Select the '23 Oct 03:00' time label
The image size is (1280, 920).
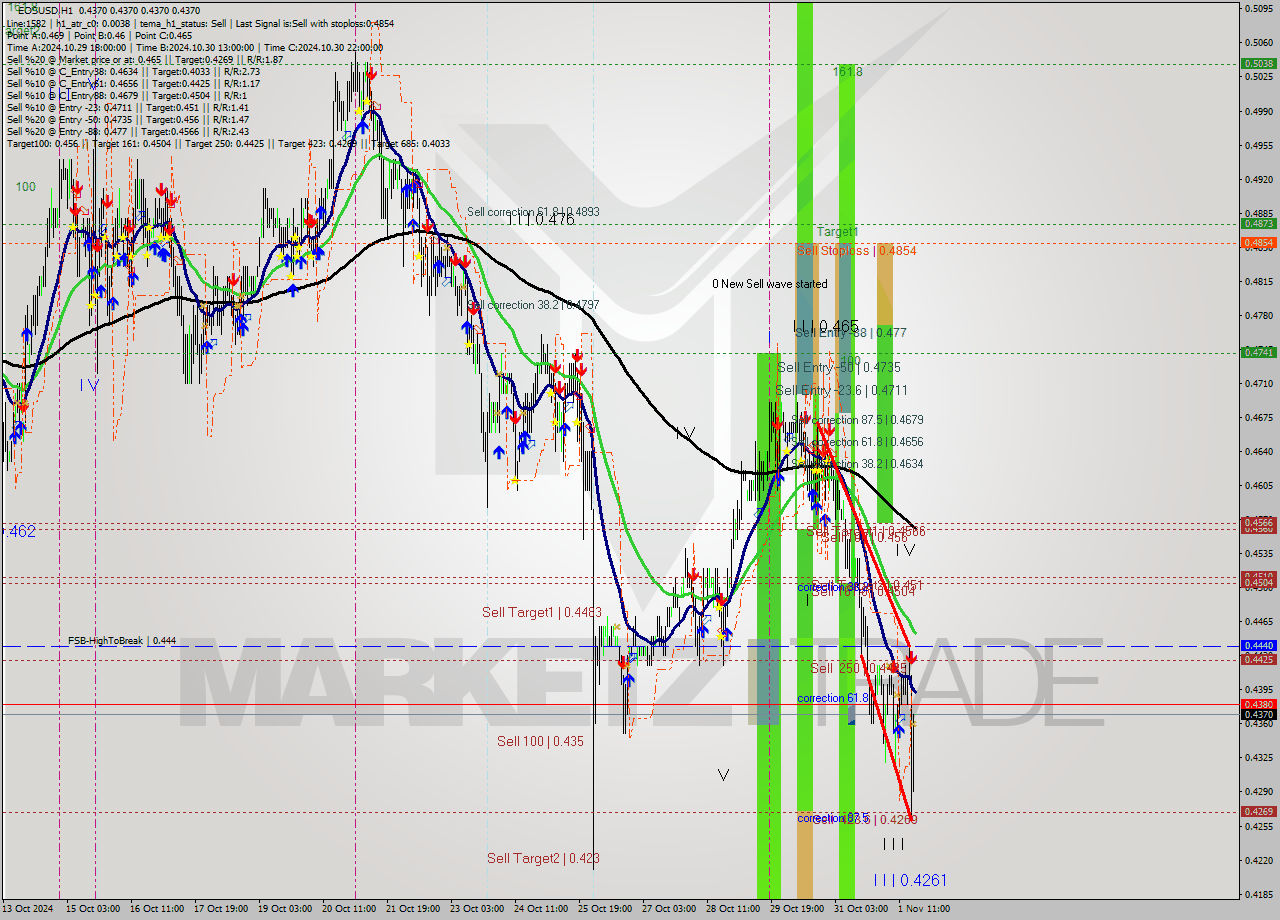point(477,909)
